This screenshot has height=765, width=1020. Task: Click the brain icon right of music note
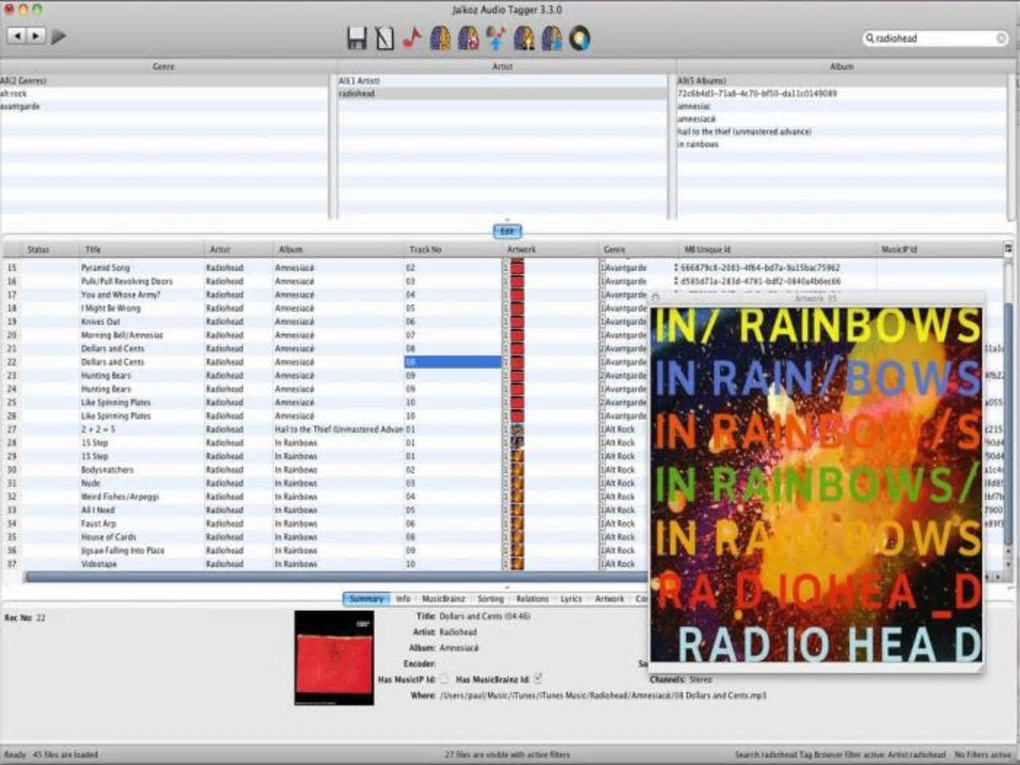[440, 38]
